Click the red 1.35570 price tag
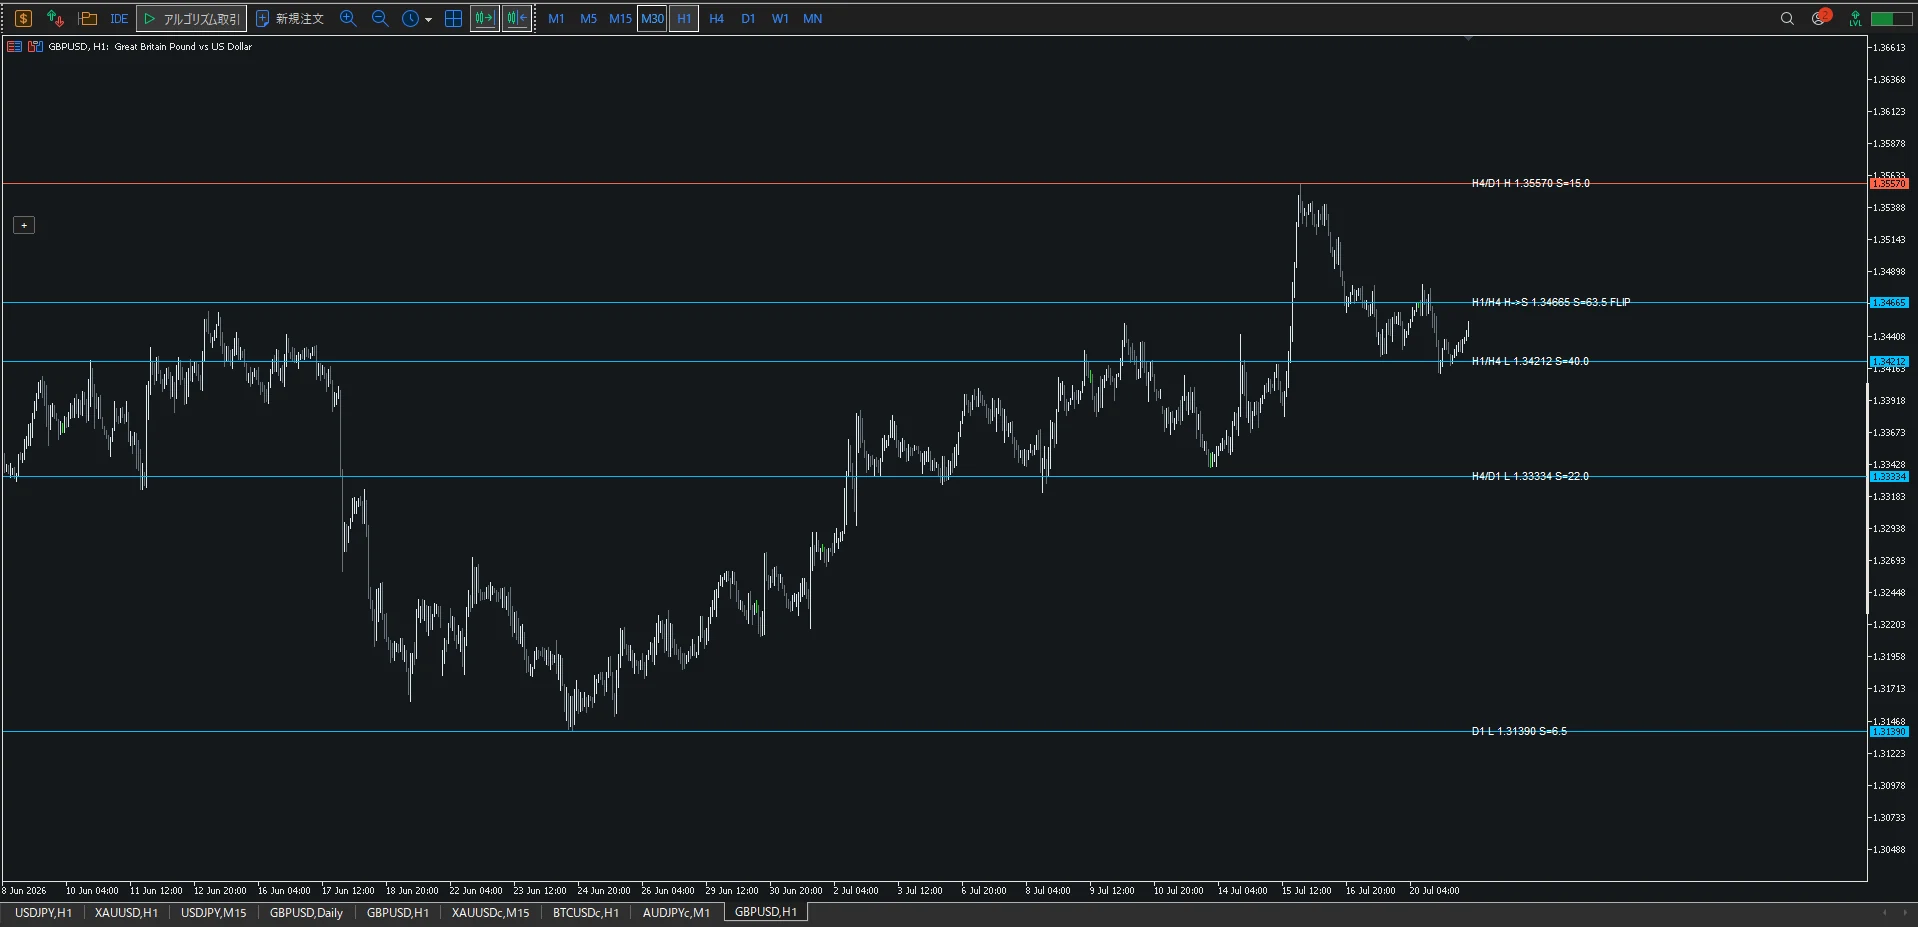This screenshot has height=927, width=1918. pos(1889,184)
